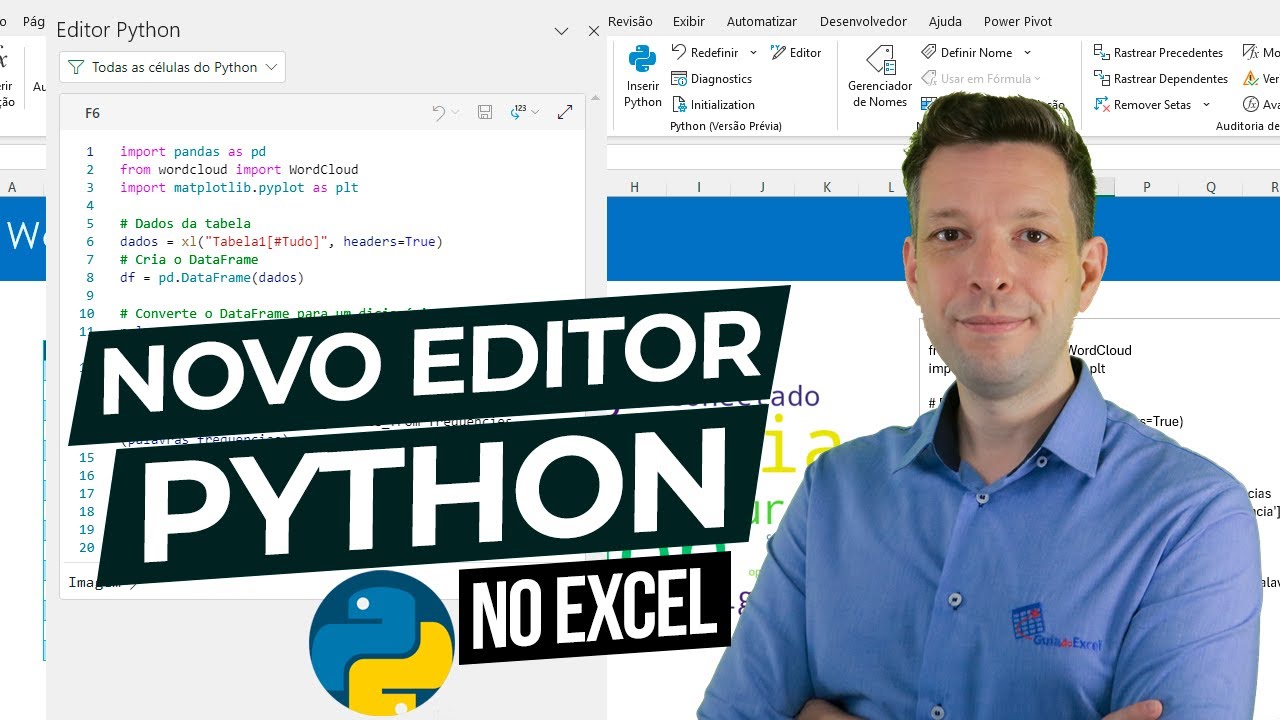Image resolution: width=1280 pixels, height=720 pixels.
Task: Select column P header
Action: coord(1147,187)
